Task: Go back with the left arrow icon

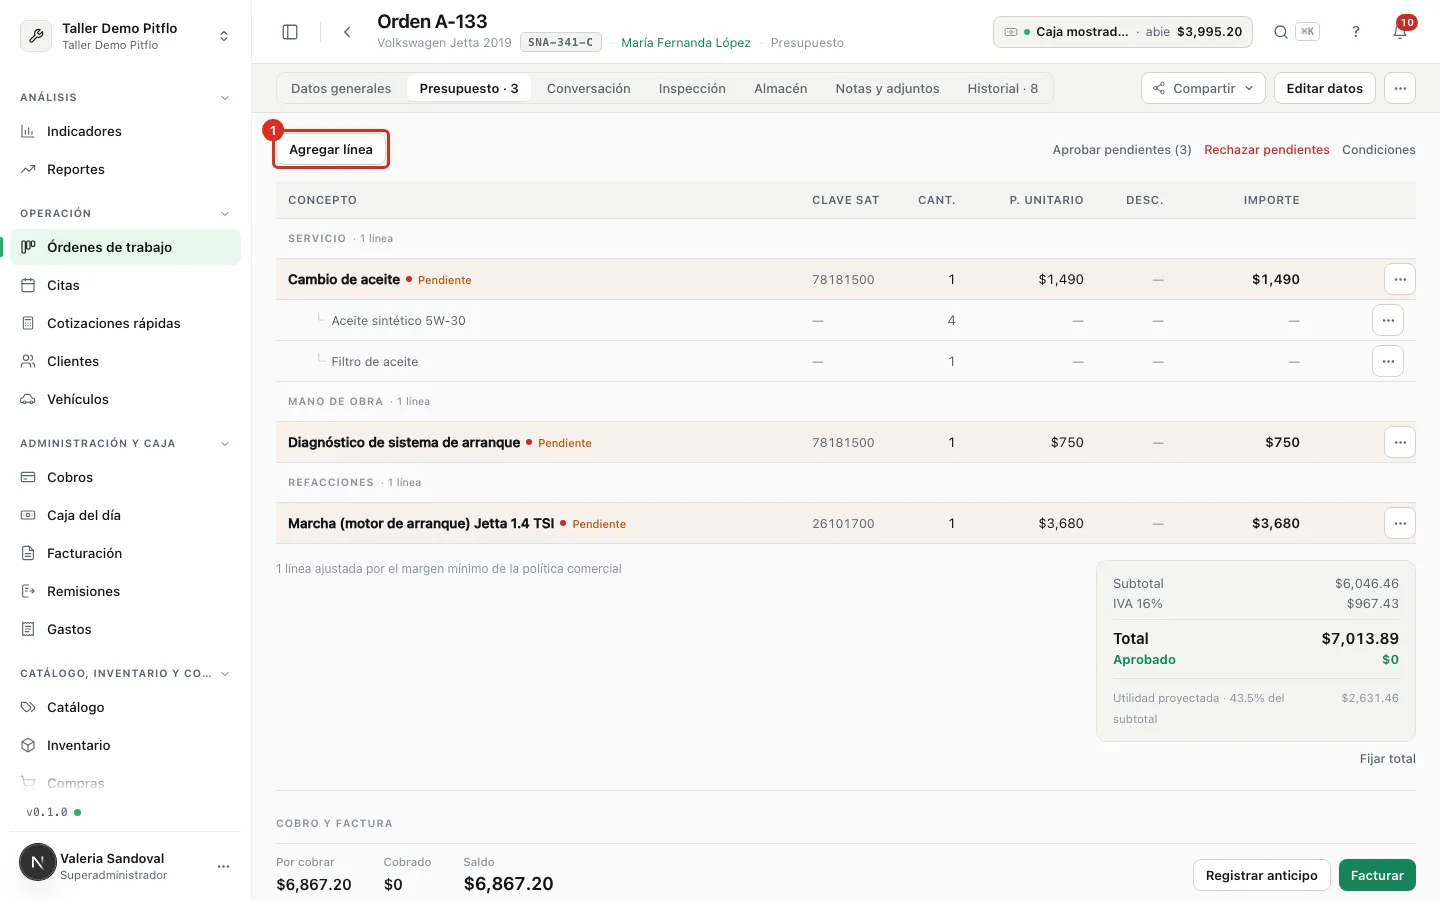Action: (347, 32)
